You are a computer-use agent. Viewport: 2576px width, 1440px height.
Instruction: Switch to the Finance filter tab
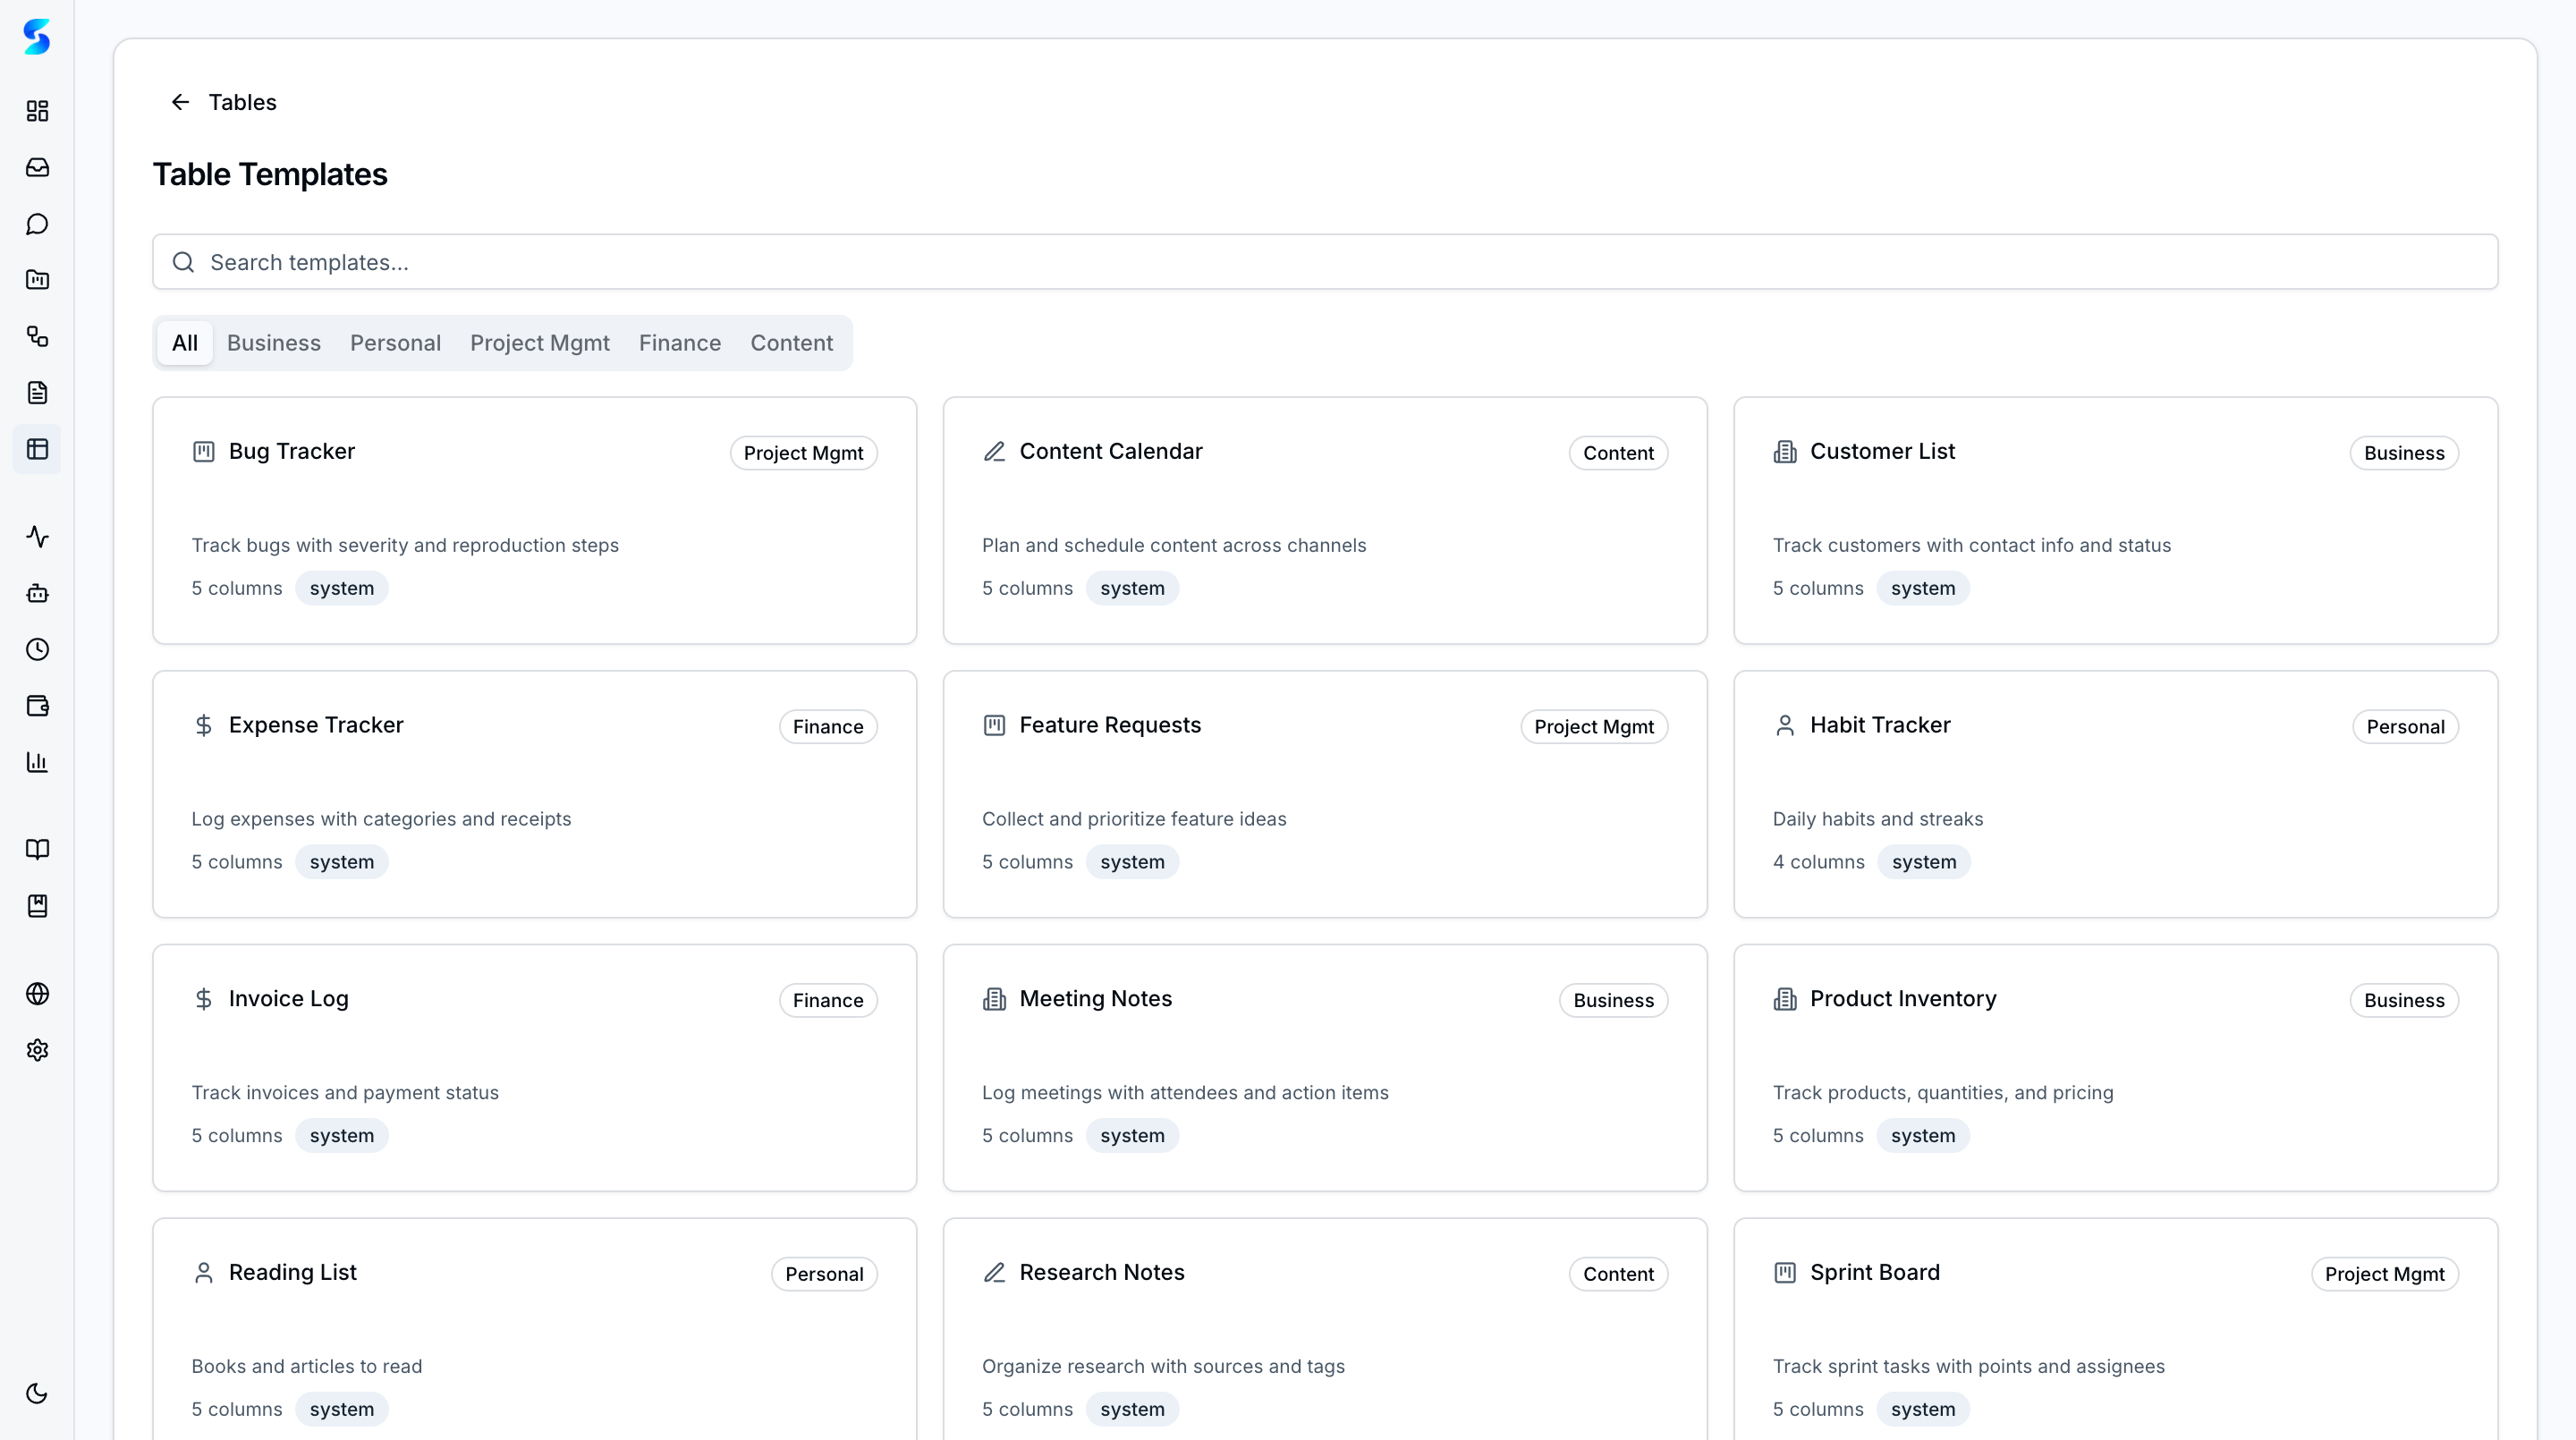[679, 342]
